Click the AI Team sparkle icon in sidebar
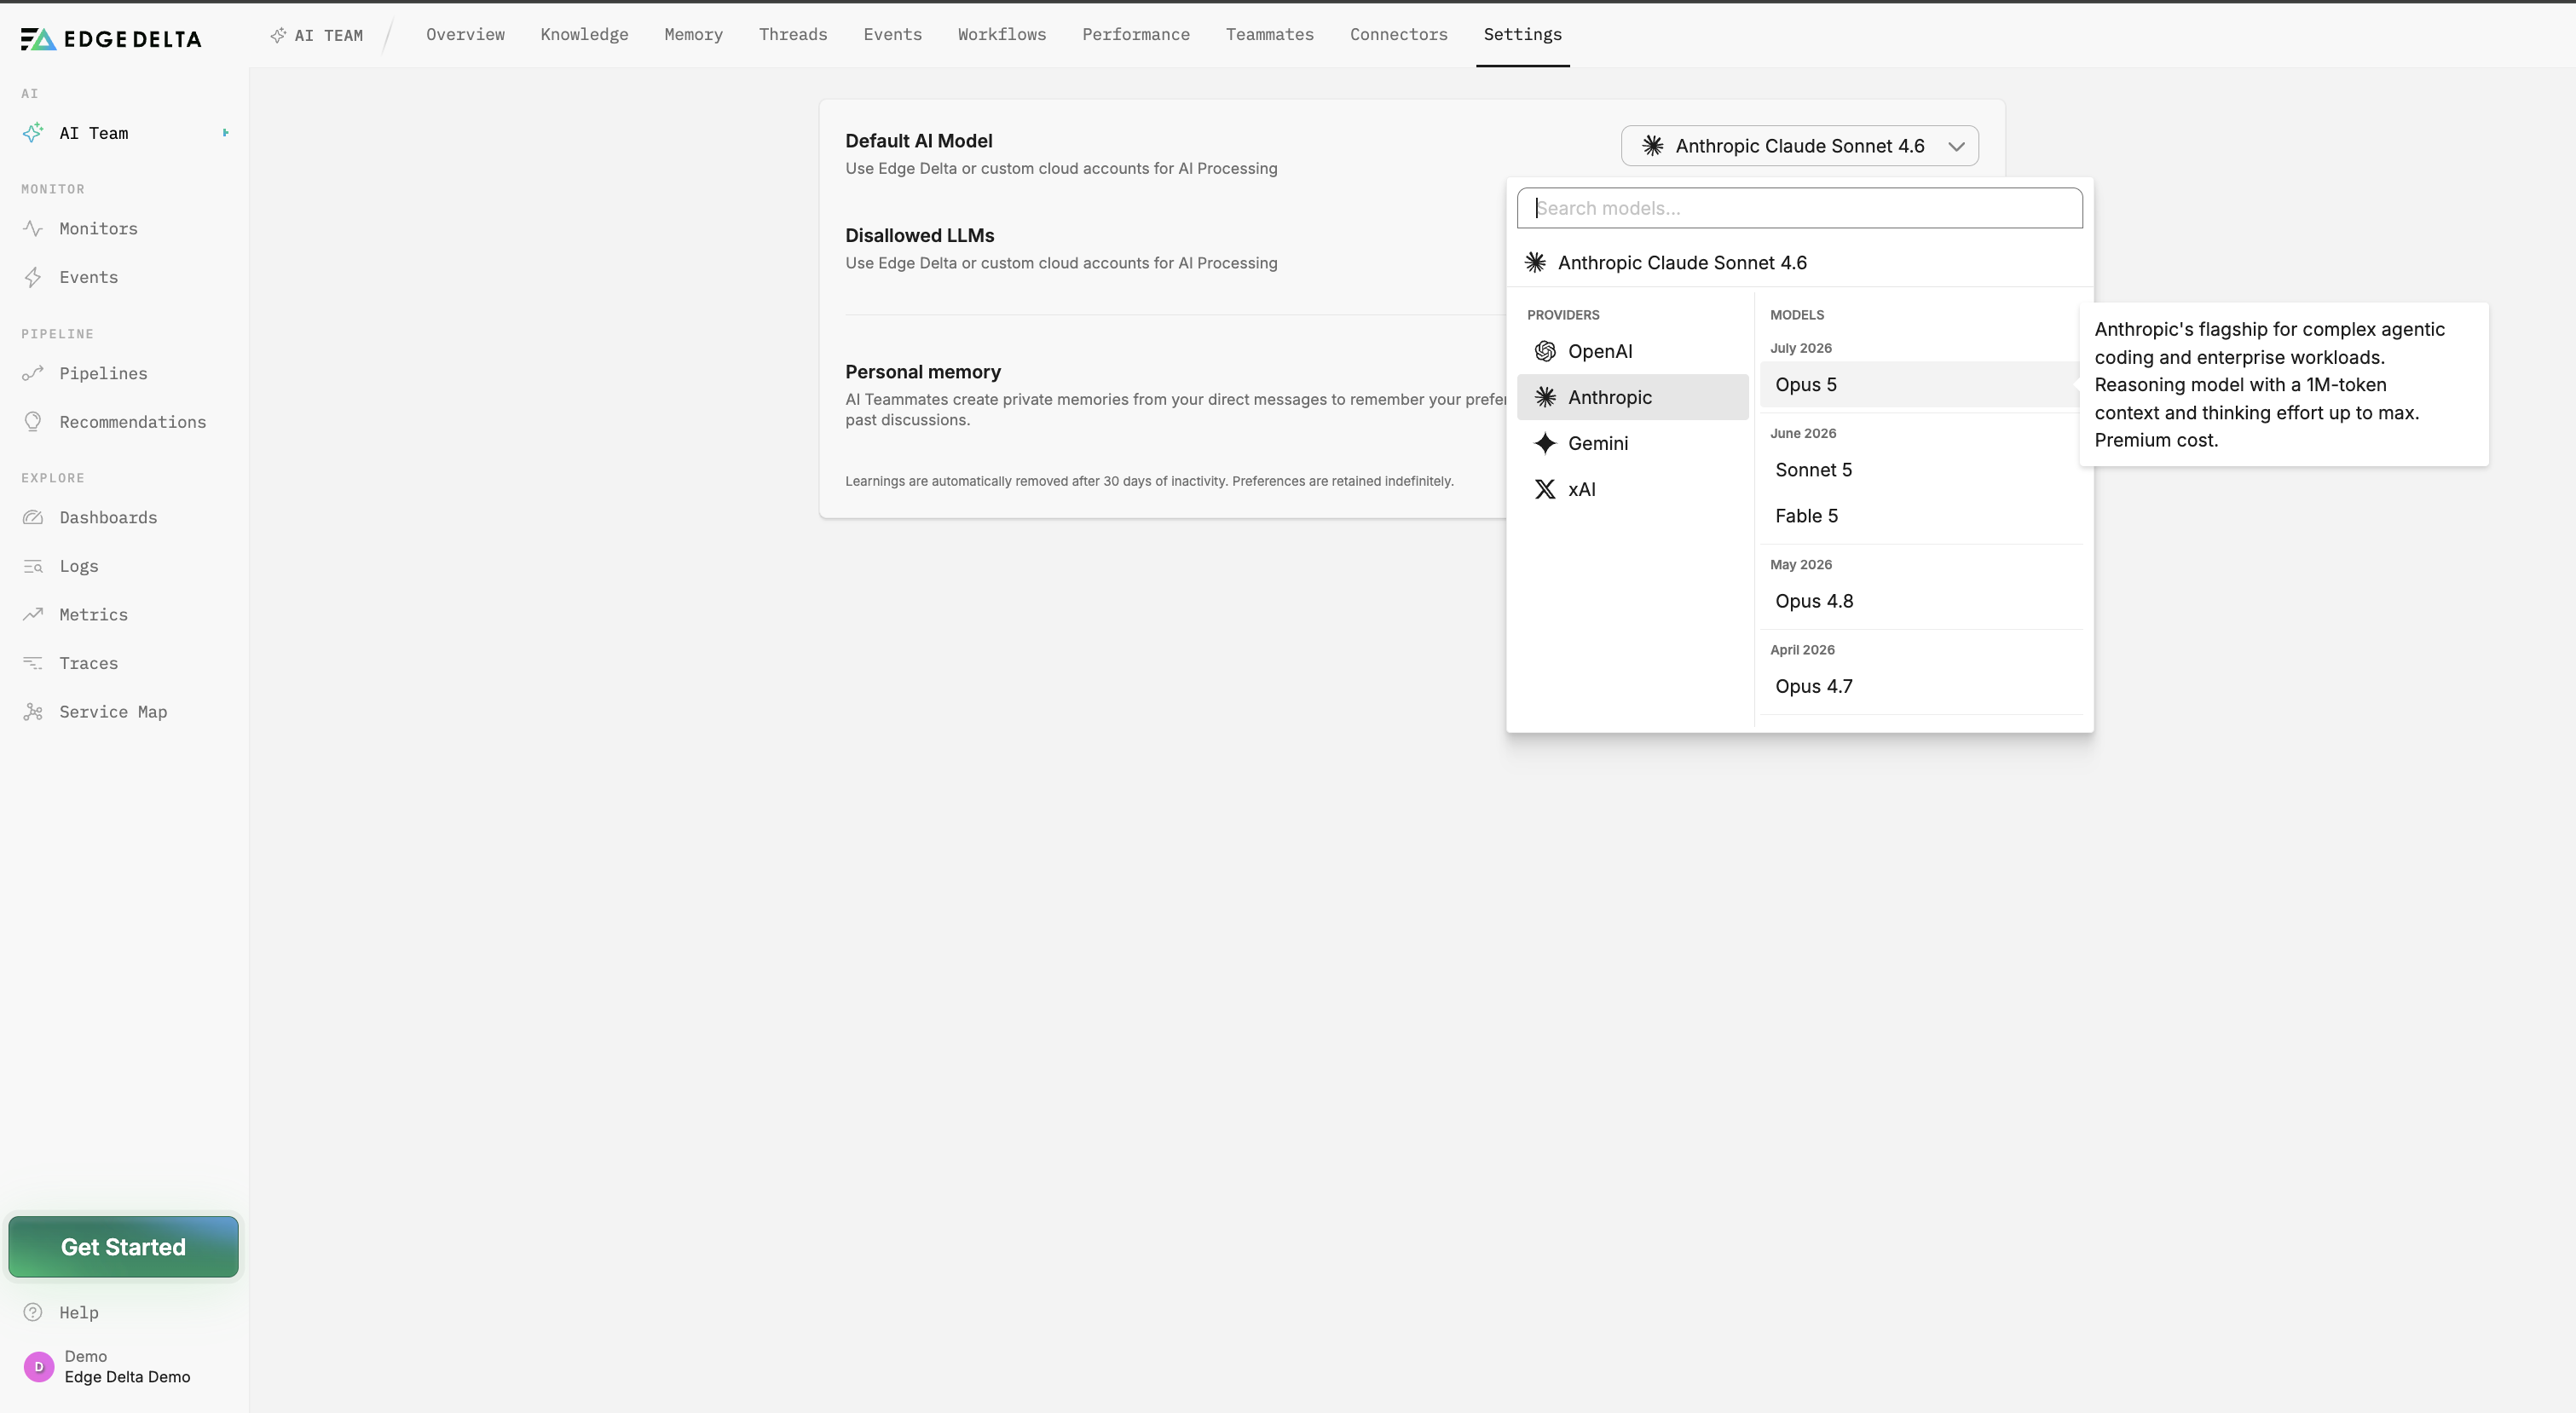 point(33,133)
